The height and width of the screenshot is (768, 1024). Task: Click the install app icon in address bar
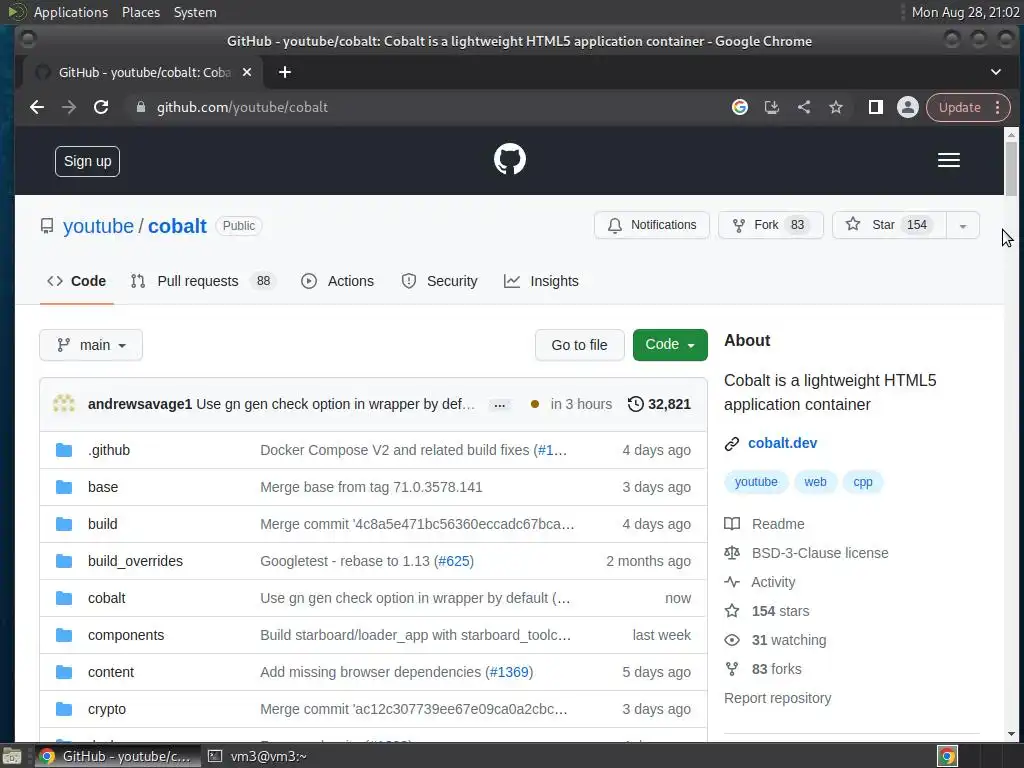pyautogui.click(x=771, y=107)
